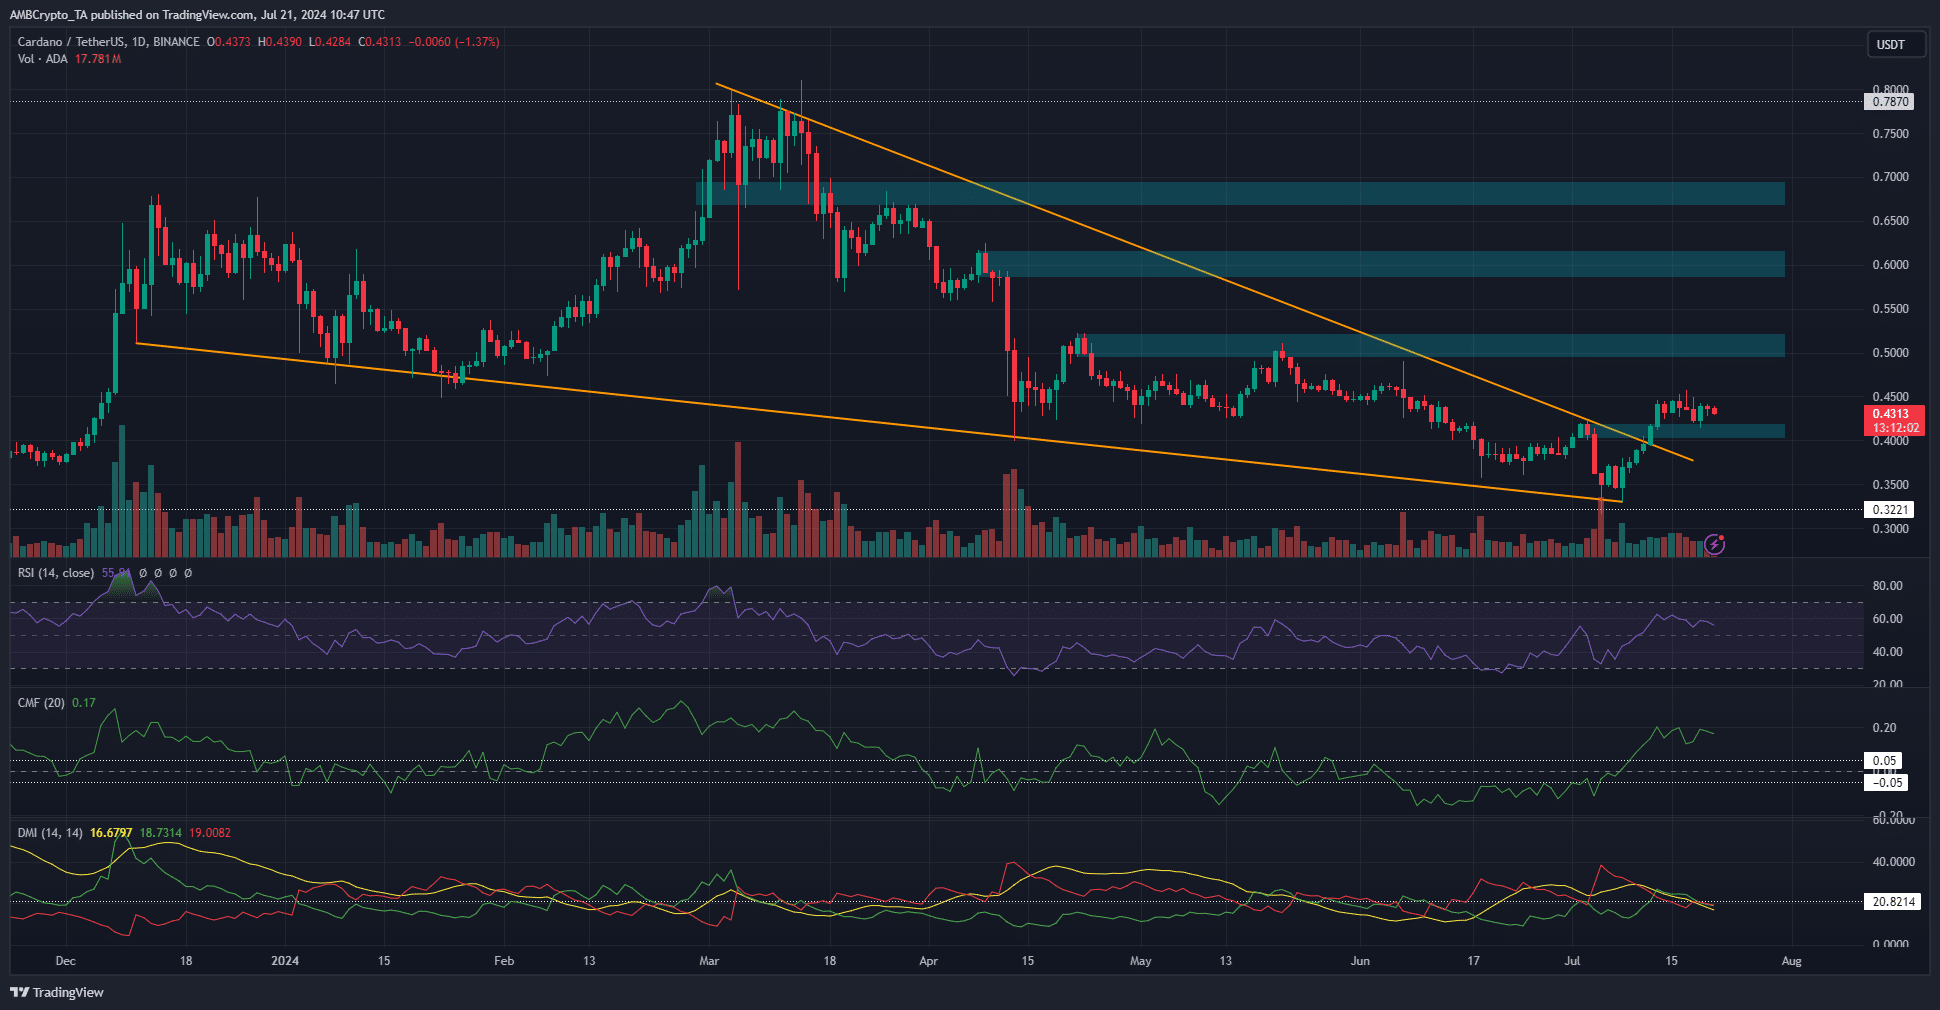The image size is (1940, 1010).
Task: Click the 0.7870 price line label
Action: pos(1890,102)
